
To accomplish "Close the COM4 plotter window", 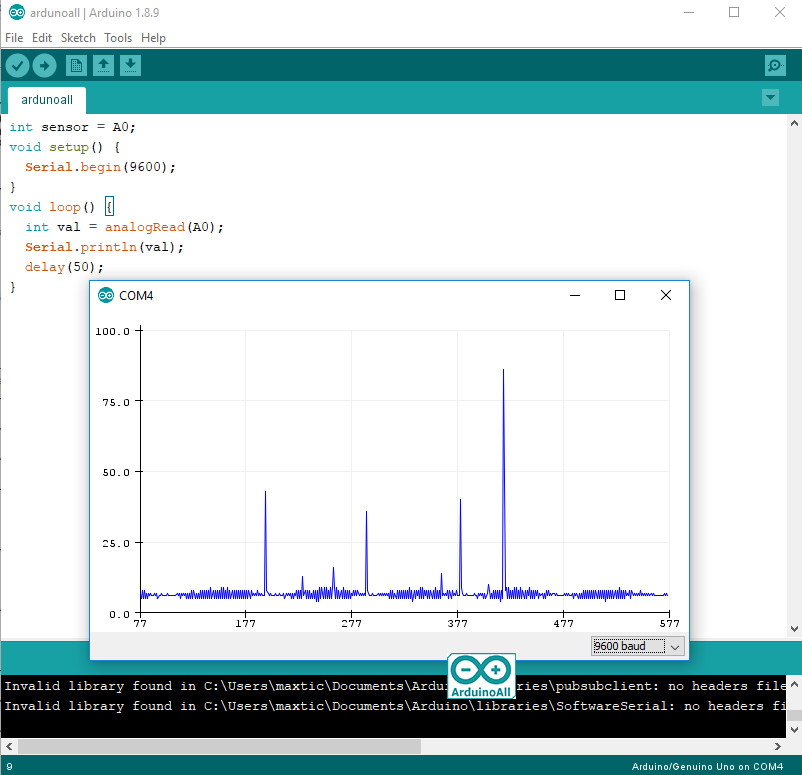I will tap(665, 295).
